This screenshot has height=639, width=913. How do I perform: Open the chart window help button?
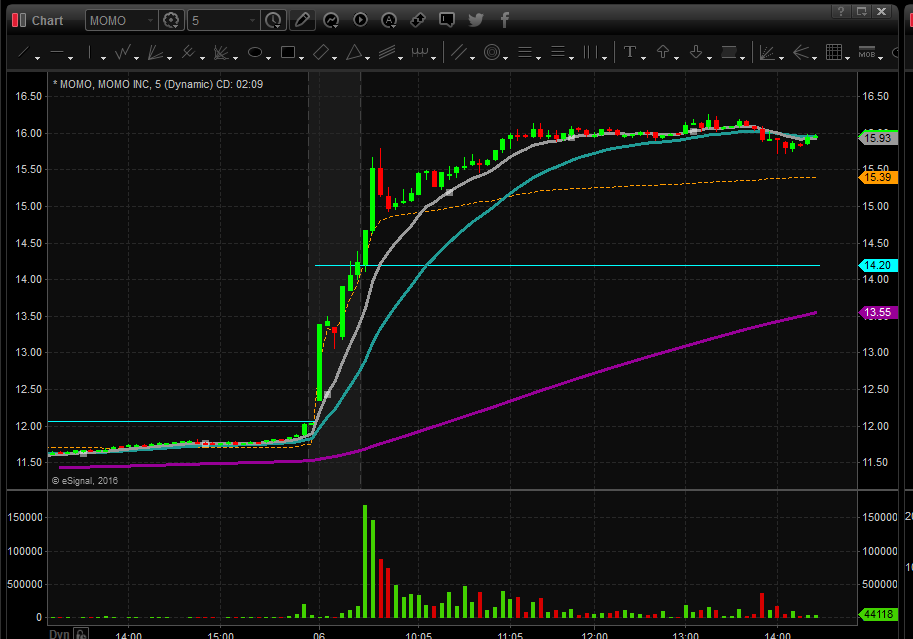[840, 12]
